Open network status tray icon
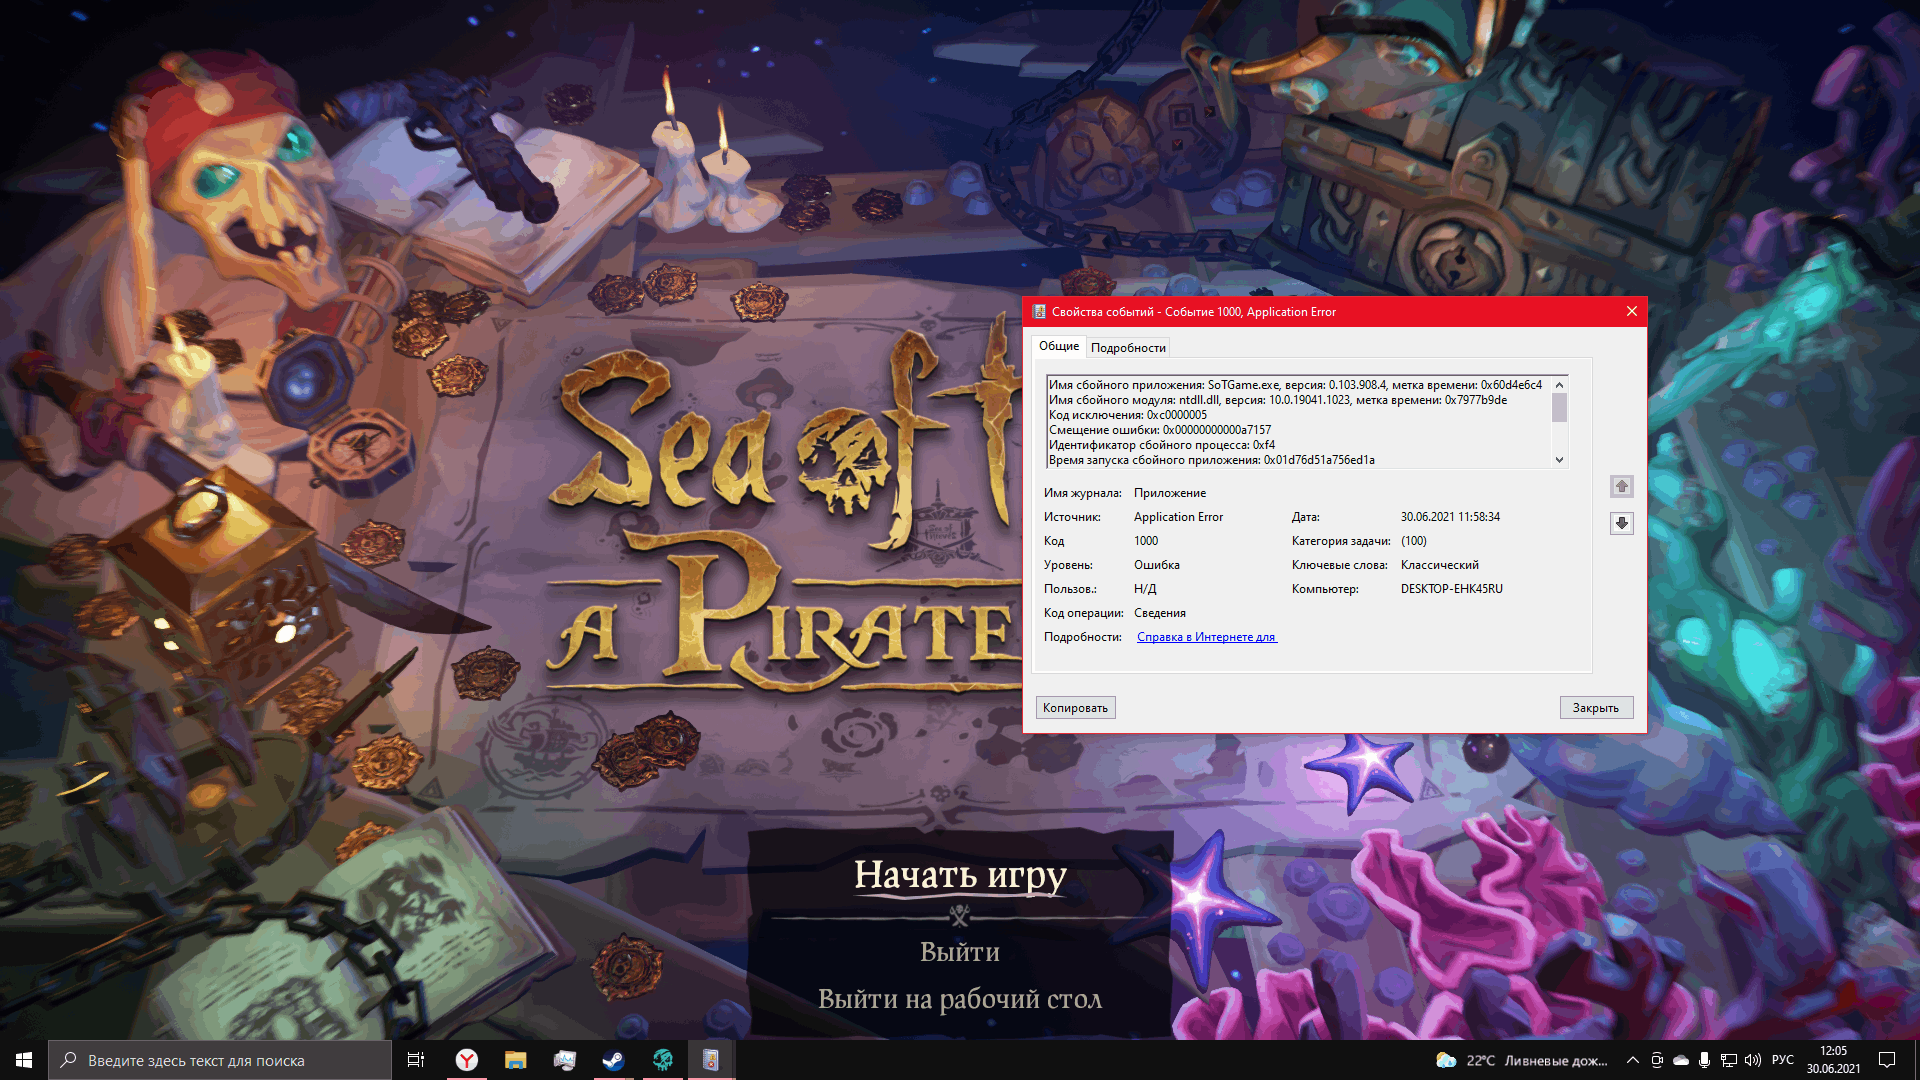This screenshot has width=1920, height=1080. pyautogui.click(x=1728, y=1060)
